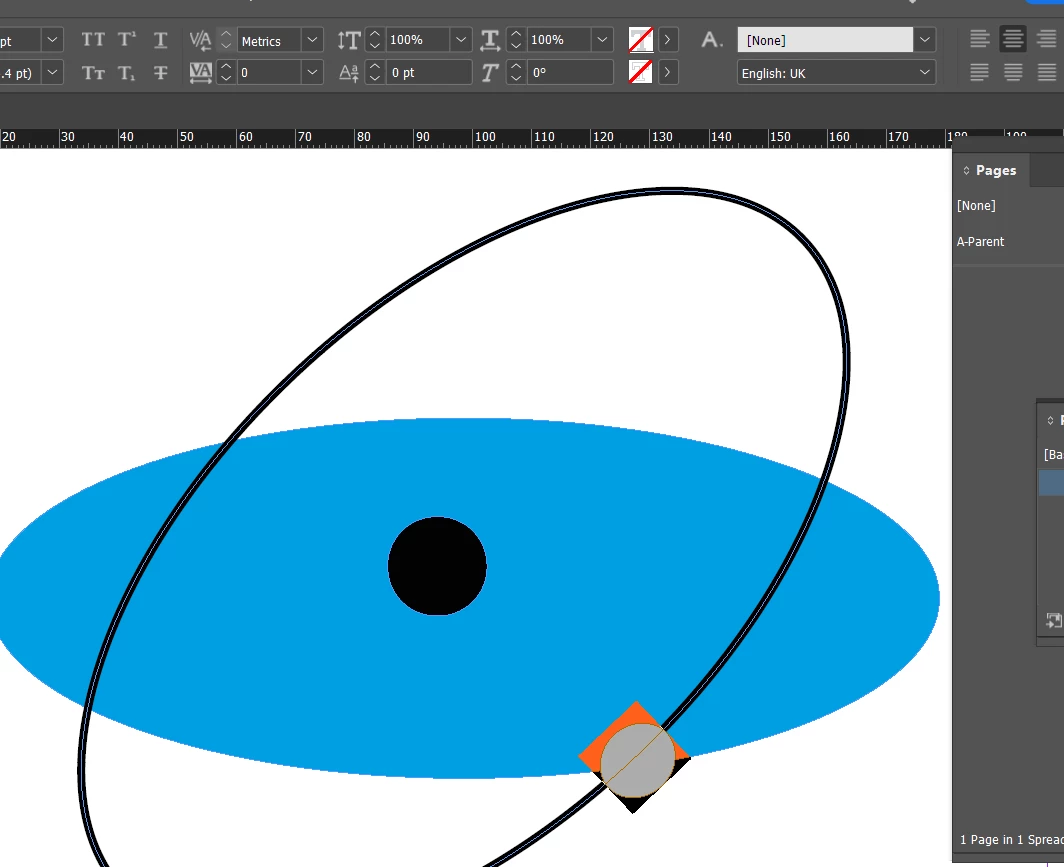Viewport: 1064px width, 867px height.
Task: Click the Vertical Scale icon
Action: 349,40
